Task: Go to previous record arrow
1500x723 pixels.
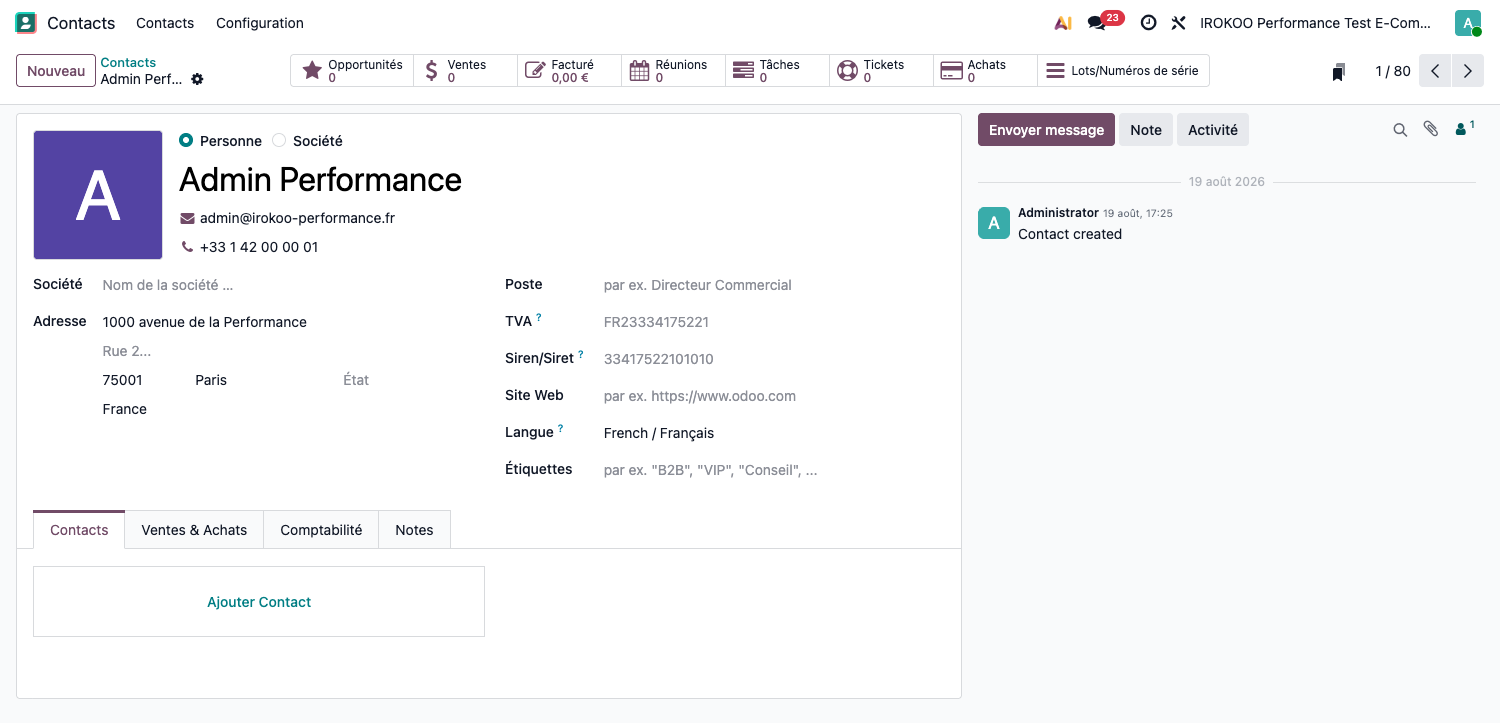Action: [x=1435, y=71]
